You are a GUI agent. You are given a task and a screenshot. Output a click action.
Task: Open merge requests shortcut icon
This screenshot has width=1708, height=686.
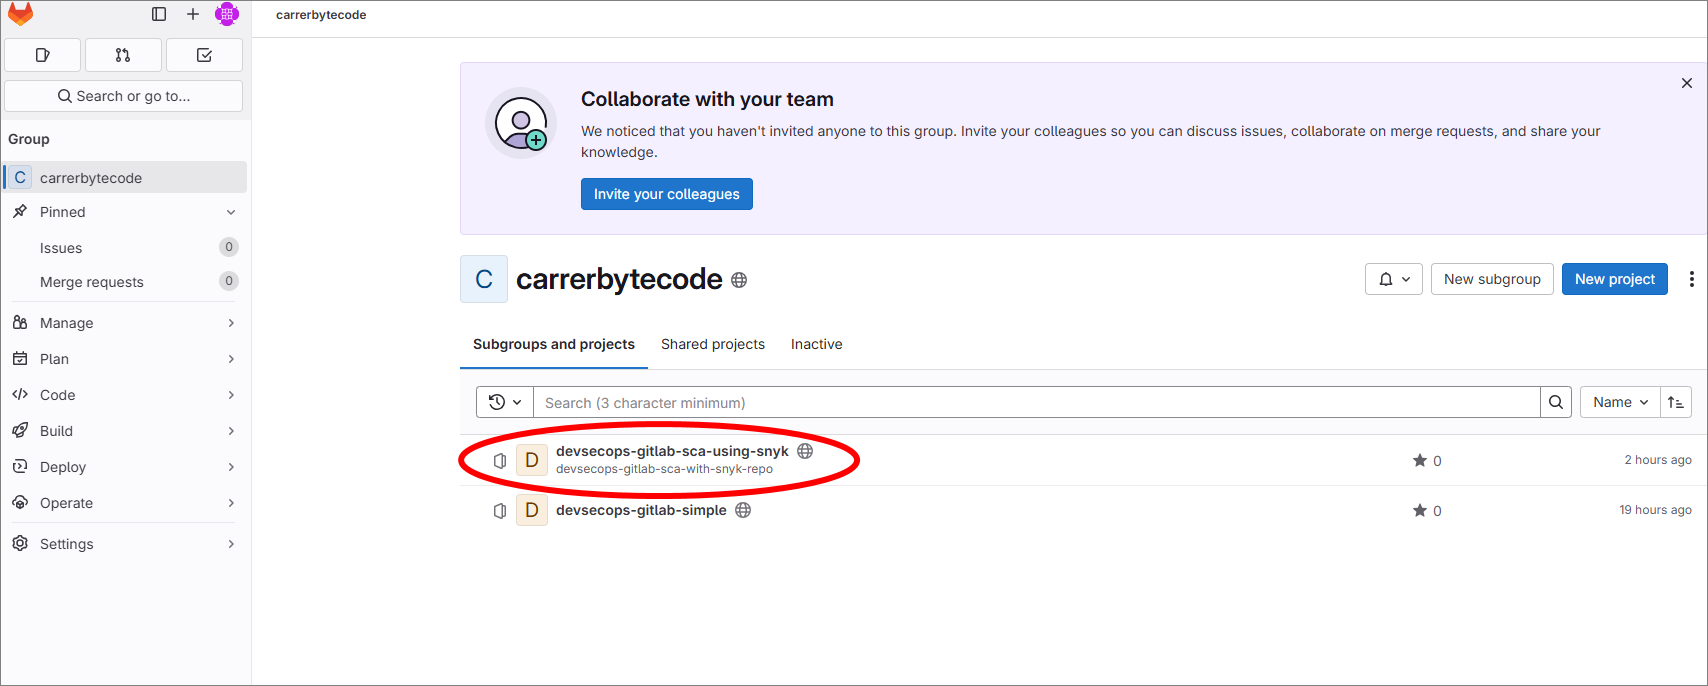[123, 55]
